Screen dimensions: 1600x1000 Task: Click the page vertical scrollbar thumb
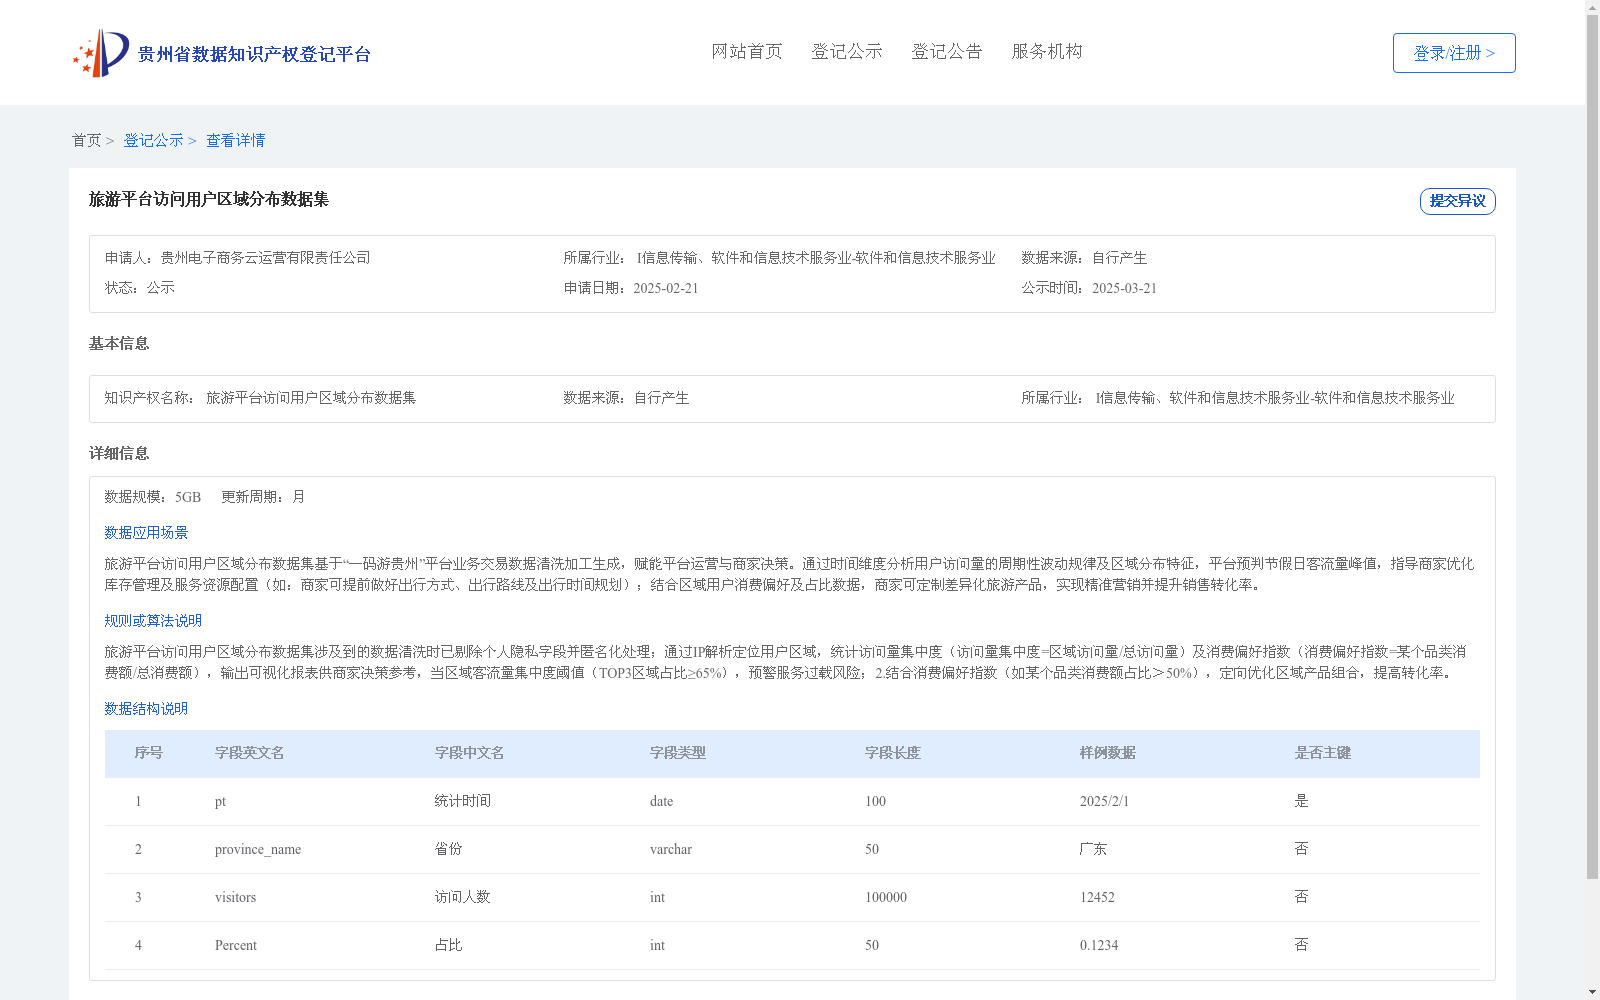point(1592,448)
